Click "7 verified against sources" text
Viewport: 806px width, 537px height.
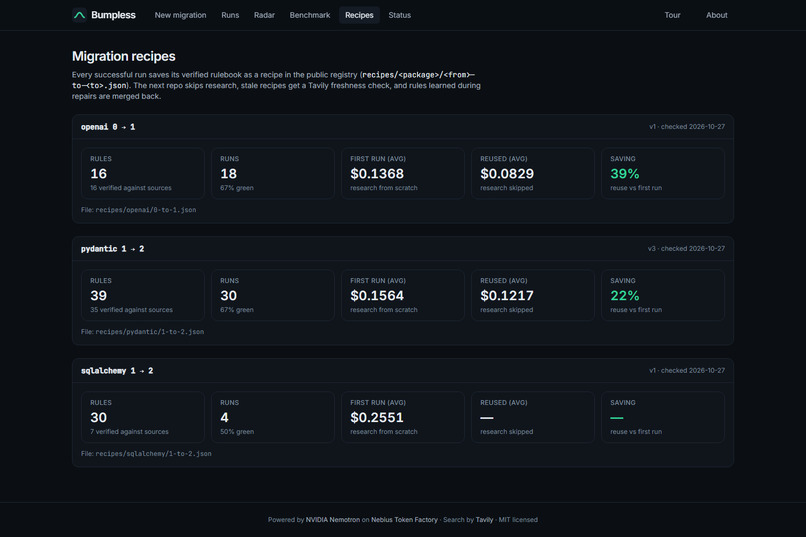coord(129,432)
